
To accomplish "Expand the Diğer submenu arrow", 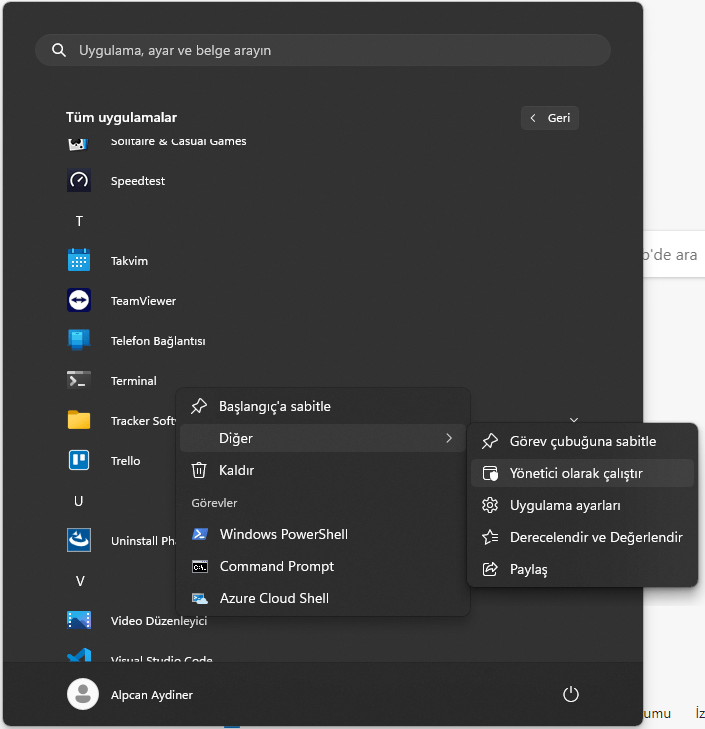I will pyautogui.click(x=449, y=438).
